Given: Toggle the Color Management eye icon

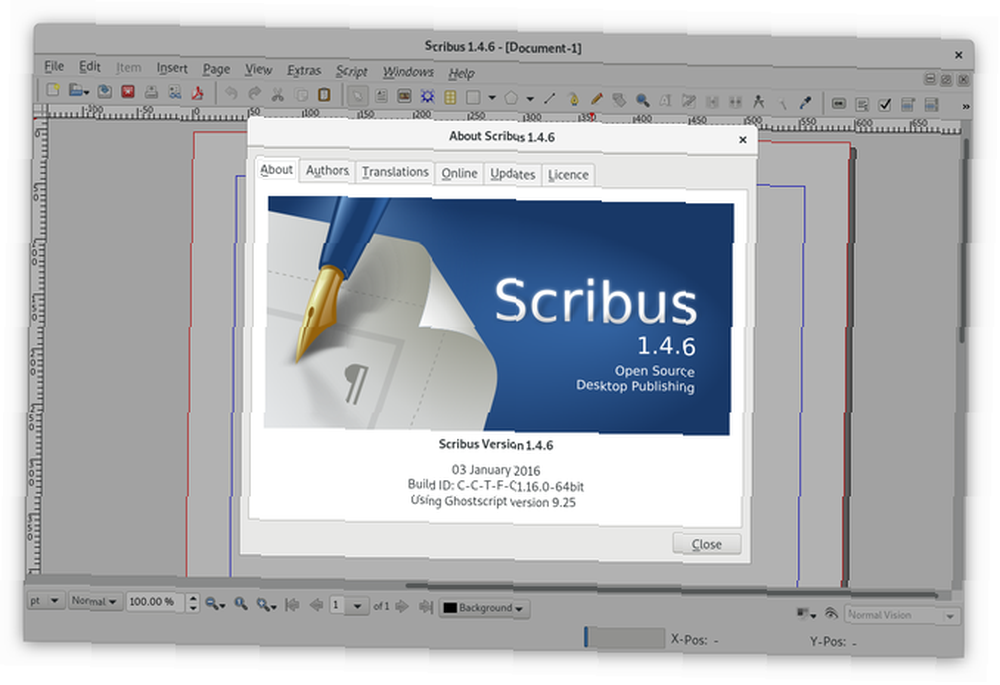Looking at the screenshot, I should pyautogui.click(x=831, y=614).
